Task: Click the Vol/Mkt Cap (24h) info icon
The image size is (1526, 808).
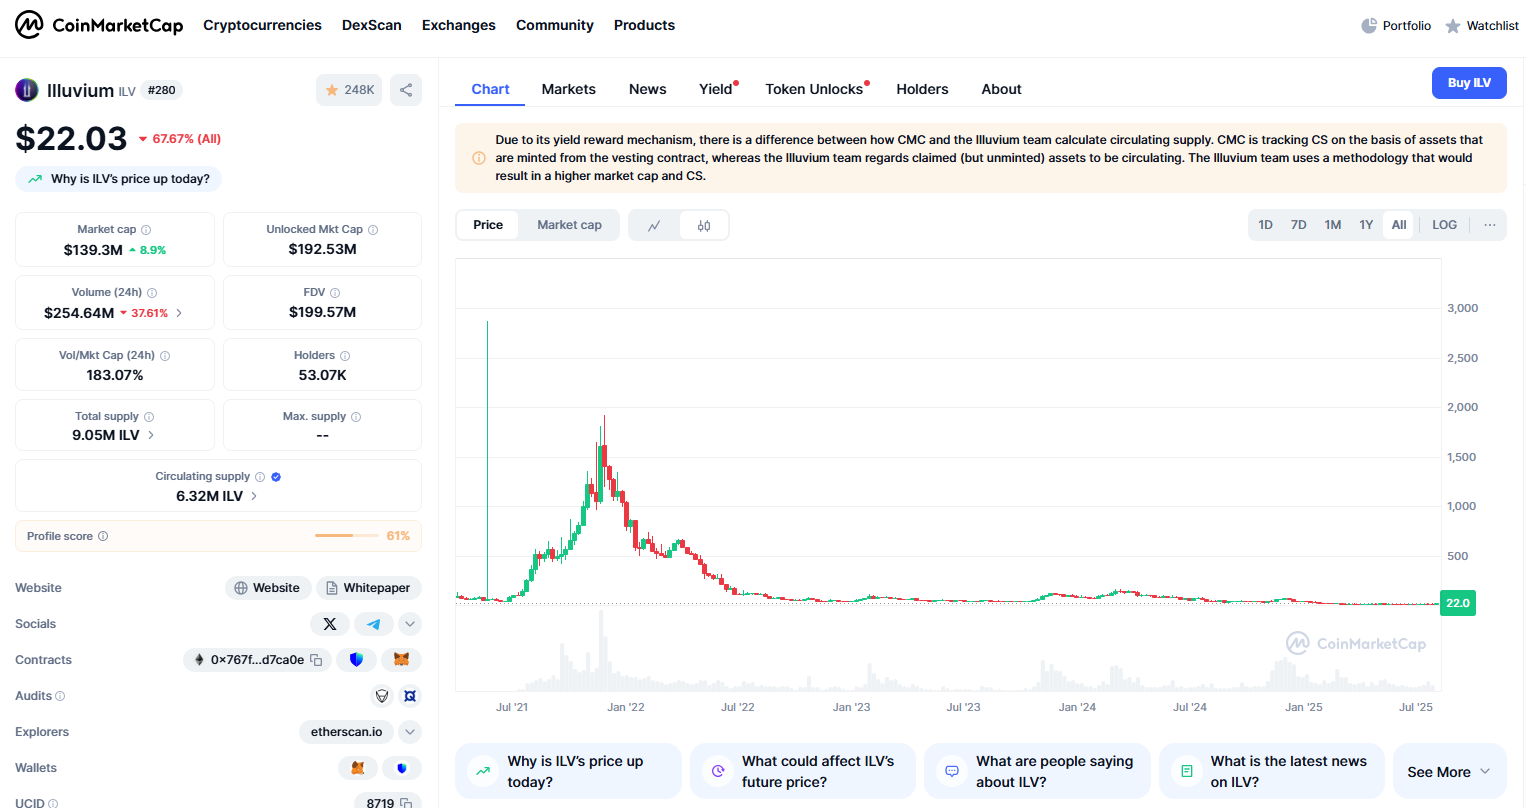Action: click(165, 356)
